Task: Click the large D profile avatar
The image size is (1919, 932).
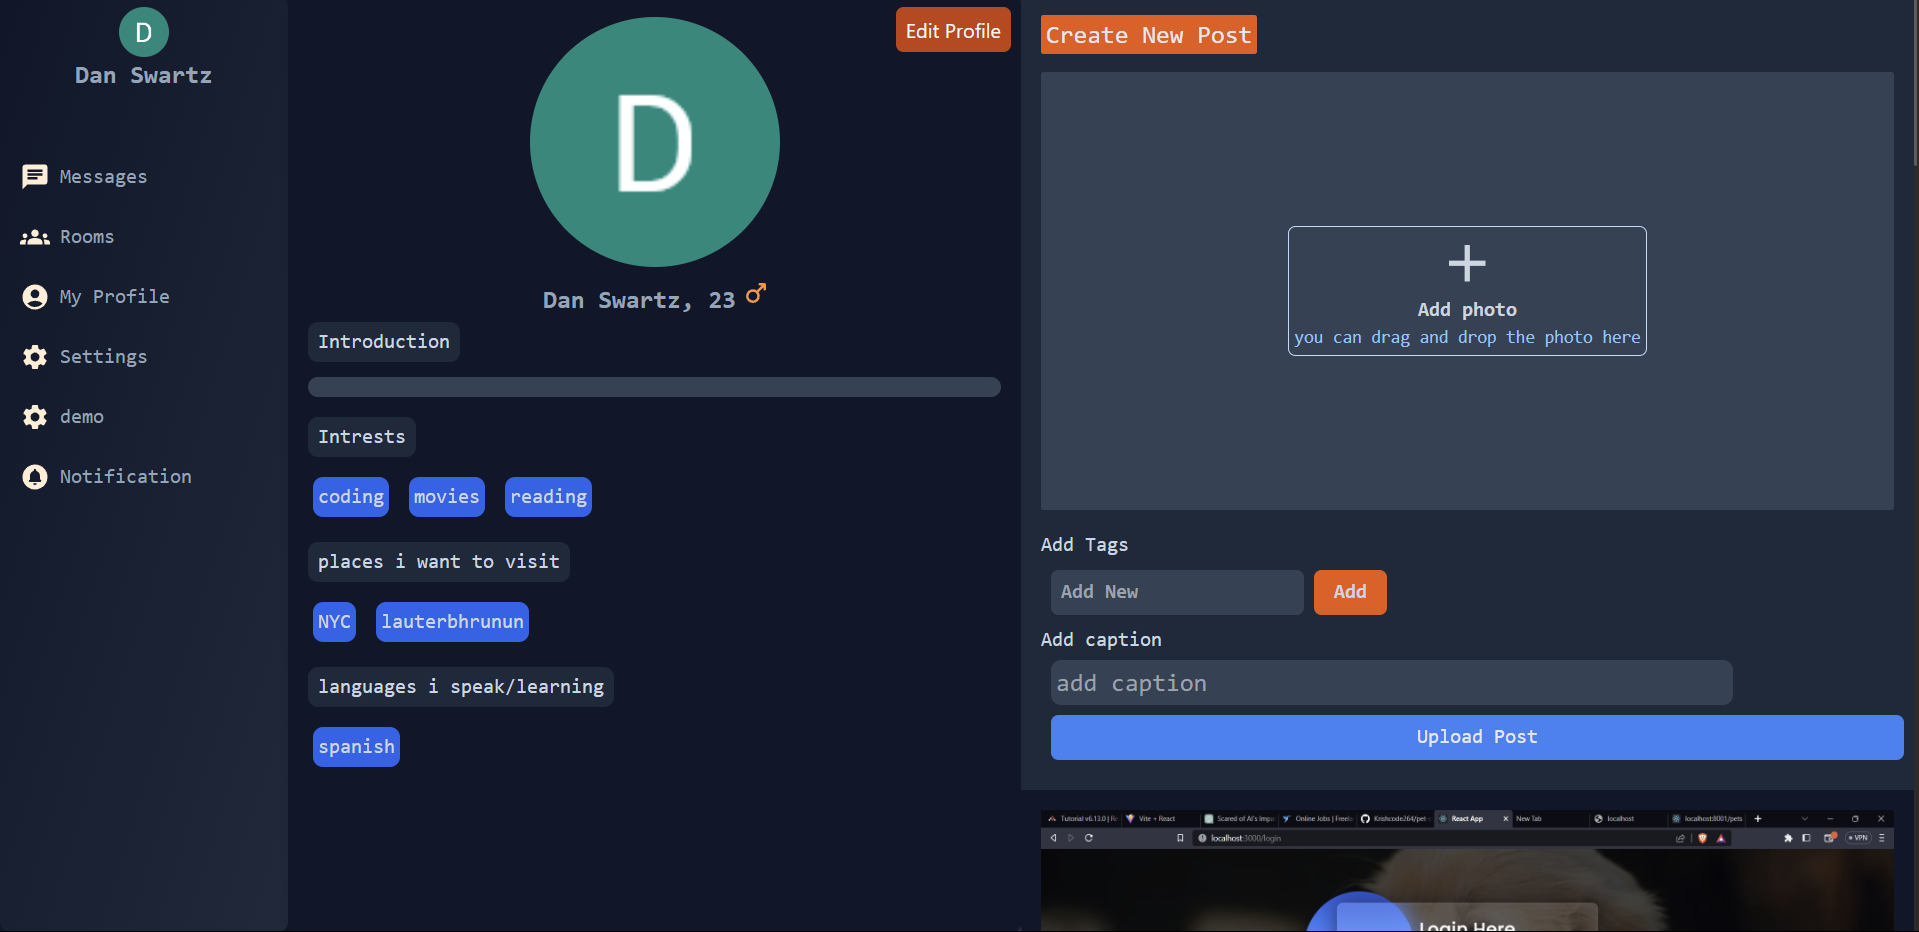Action: click(655, 142)
